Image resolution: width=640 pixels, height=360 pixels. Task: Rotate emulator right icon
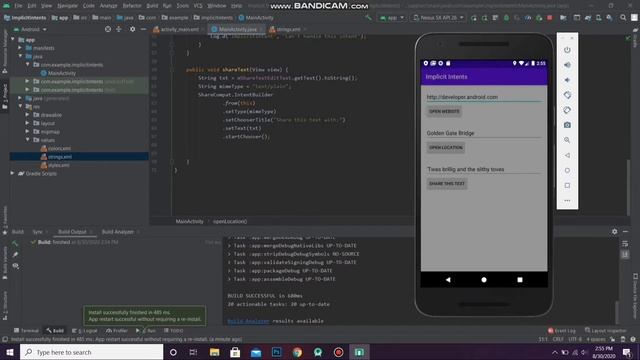(x=567, y=110)
